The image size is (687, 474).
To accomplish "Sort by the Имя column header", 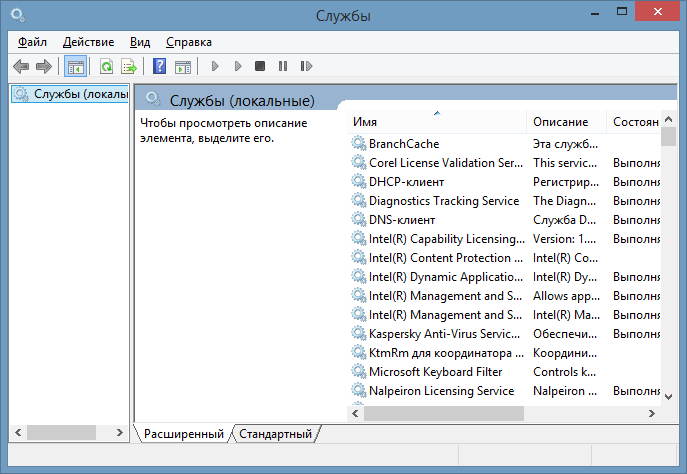I will point(438,122).
